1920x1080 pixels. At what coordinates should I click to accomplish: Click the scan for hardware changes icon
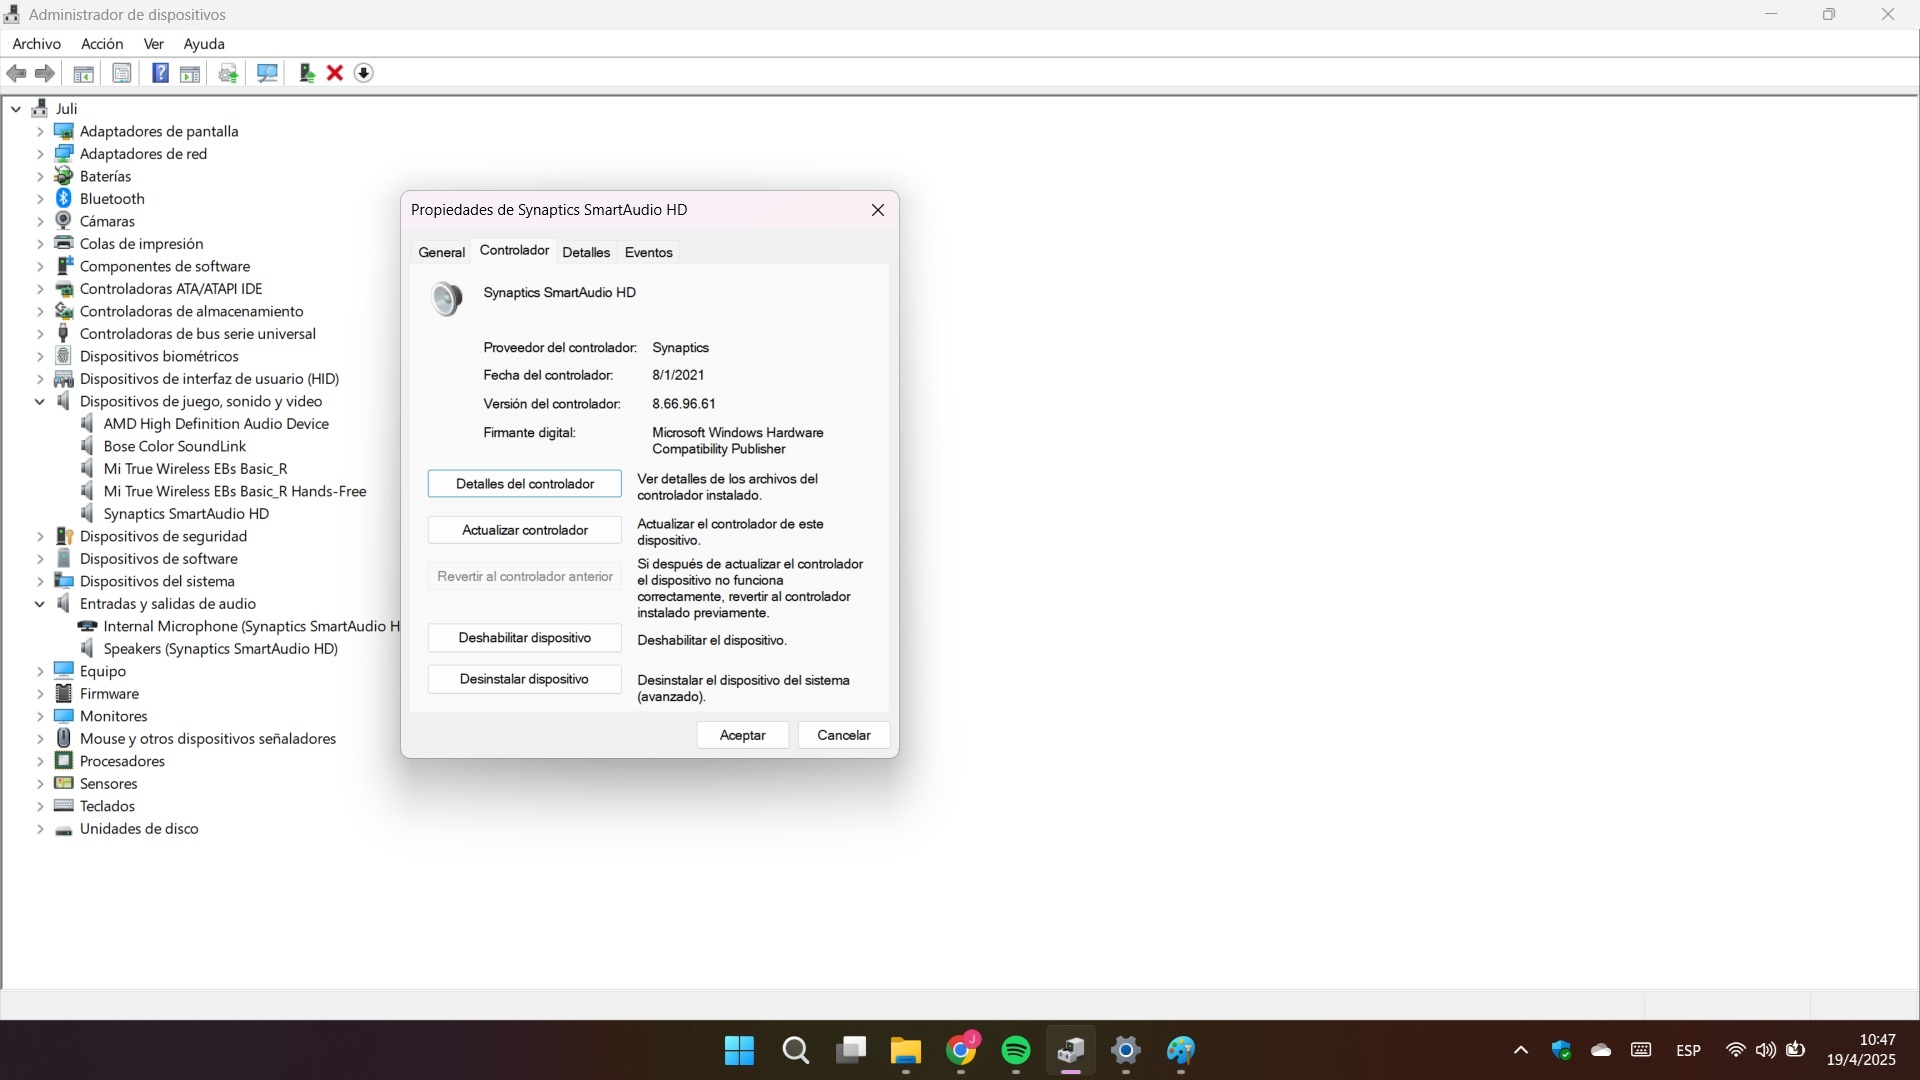tap(267, 73)
